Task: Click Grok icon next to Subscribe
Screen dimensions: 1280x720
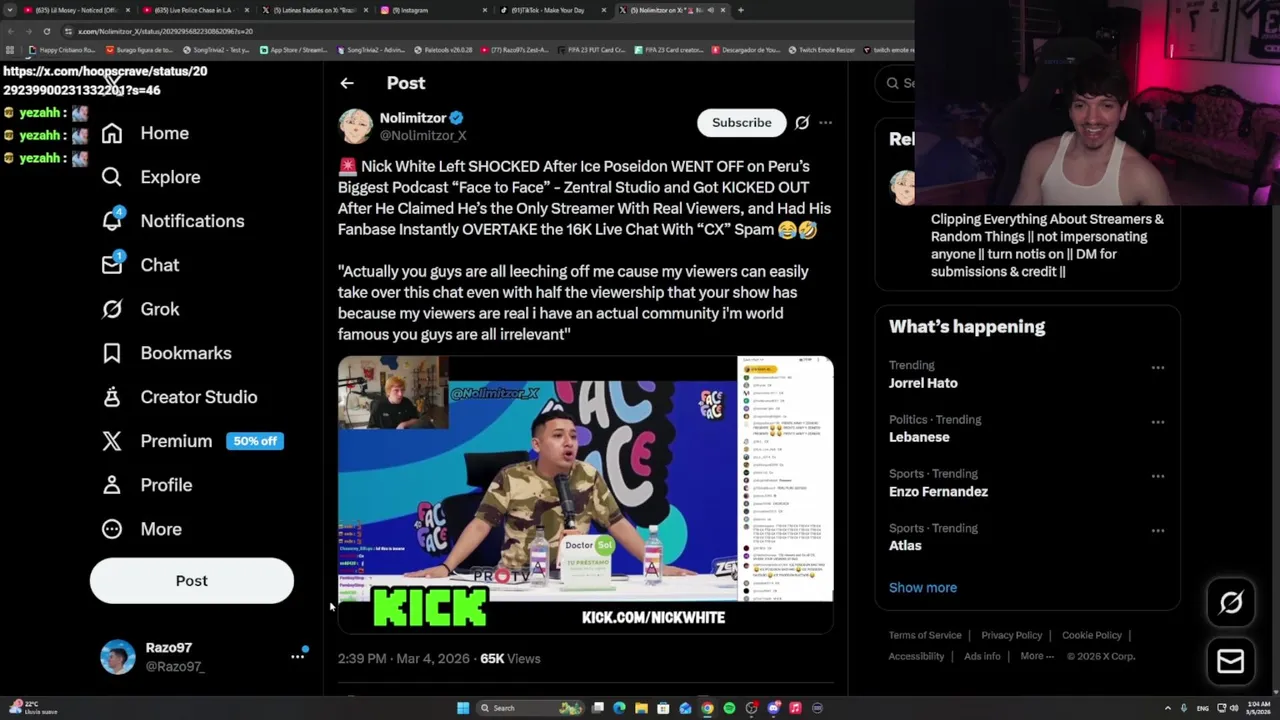Action: pyautogui.click(x=802, y=122)
